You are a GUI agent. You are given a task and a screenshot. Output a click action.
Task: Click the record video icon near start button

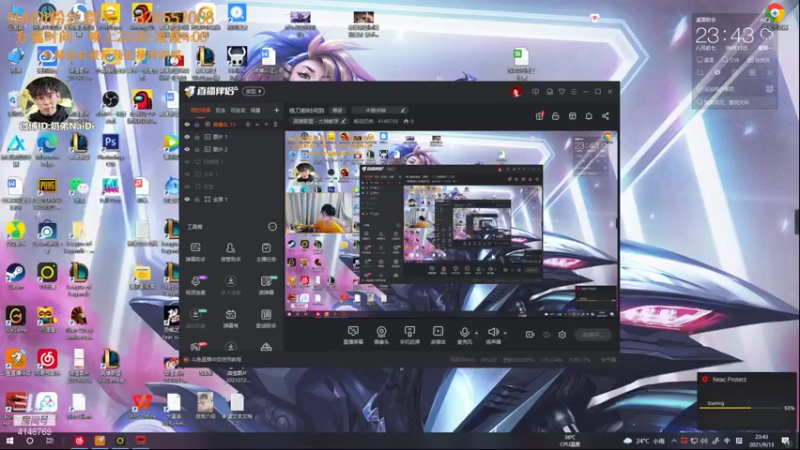click(530, 335)
